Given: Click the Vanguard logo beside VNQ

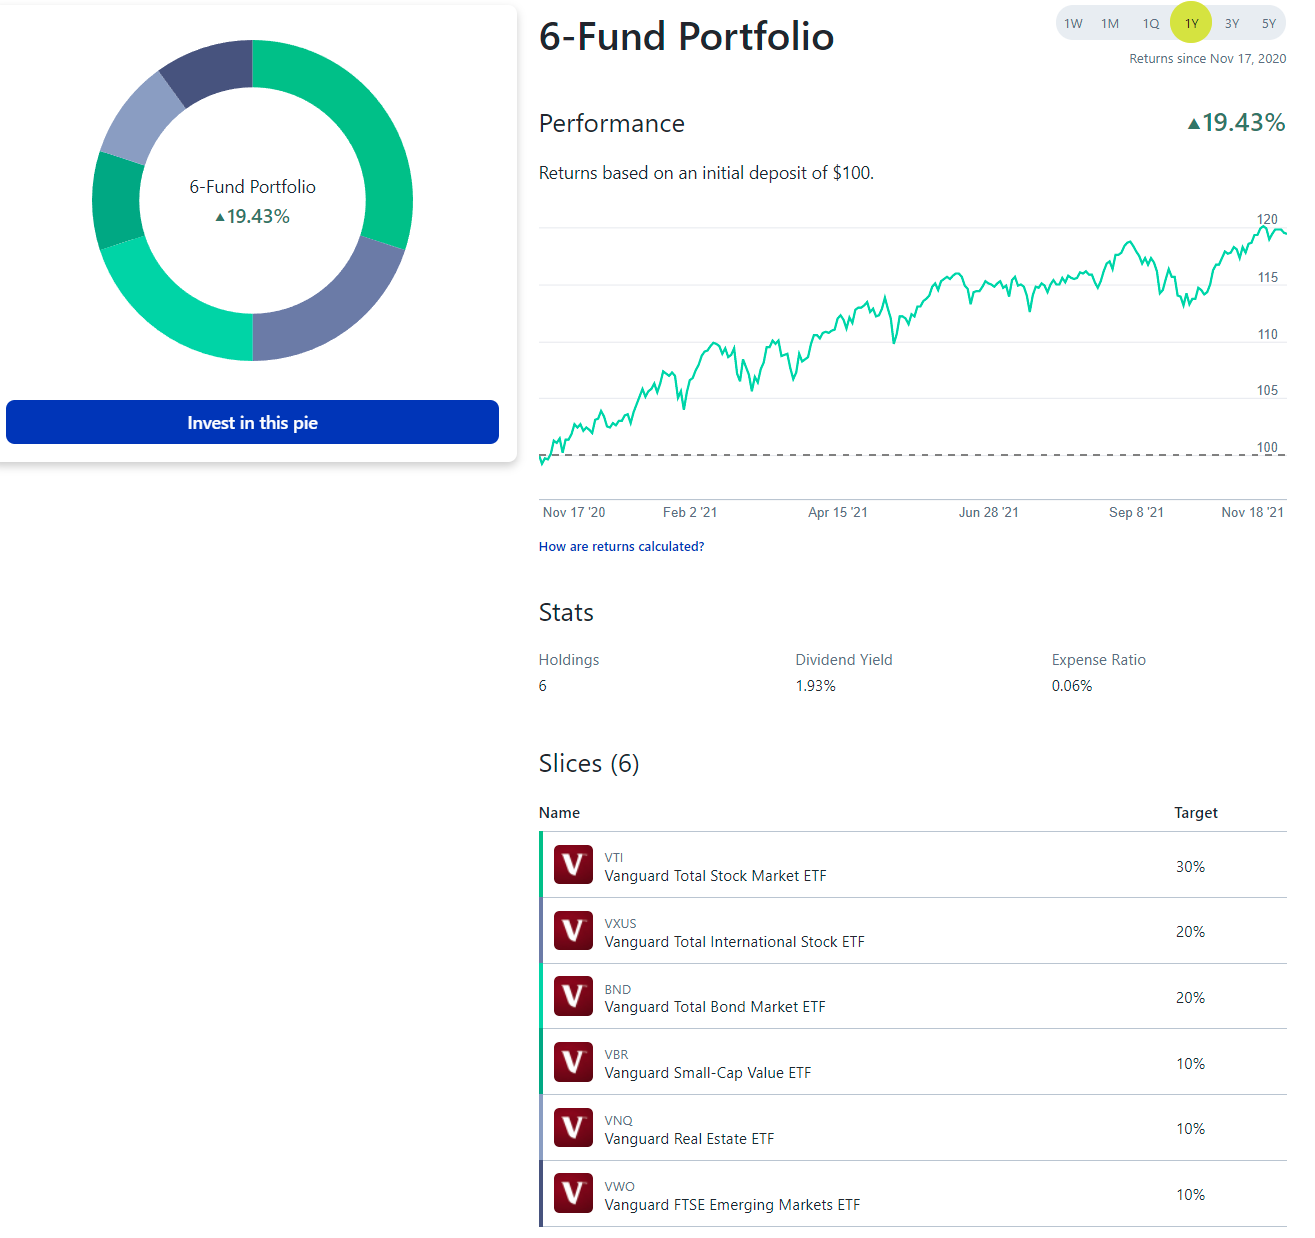Looking at the screenshot, I should coord(573,1128).
